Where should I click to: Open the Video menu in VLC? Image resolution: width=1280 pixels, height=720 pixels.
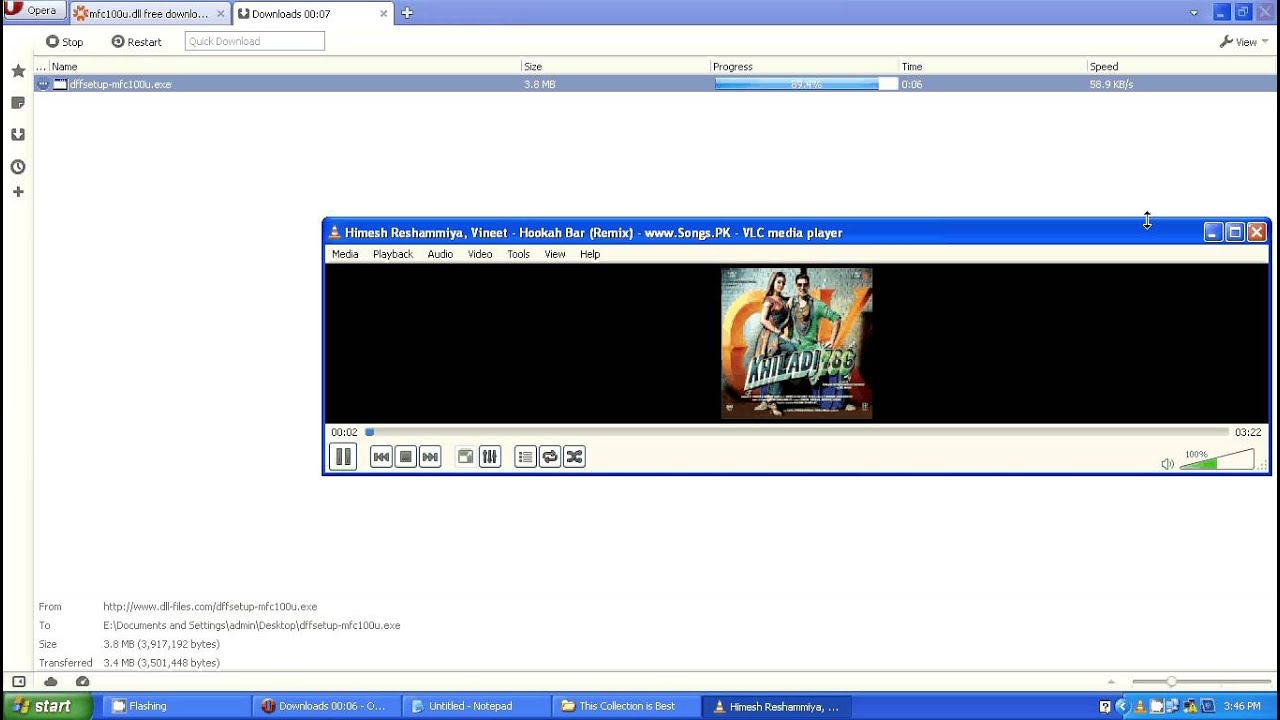(x=480, y=254)
